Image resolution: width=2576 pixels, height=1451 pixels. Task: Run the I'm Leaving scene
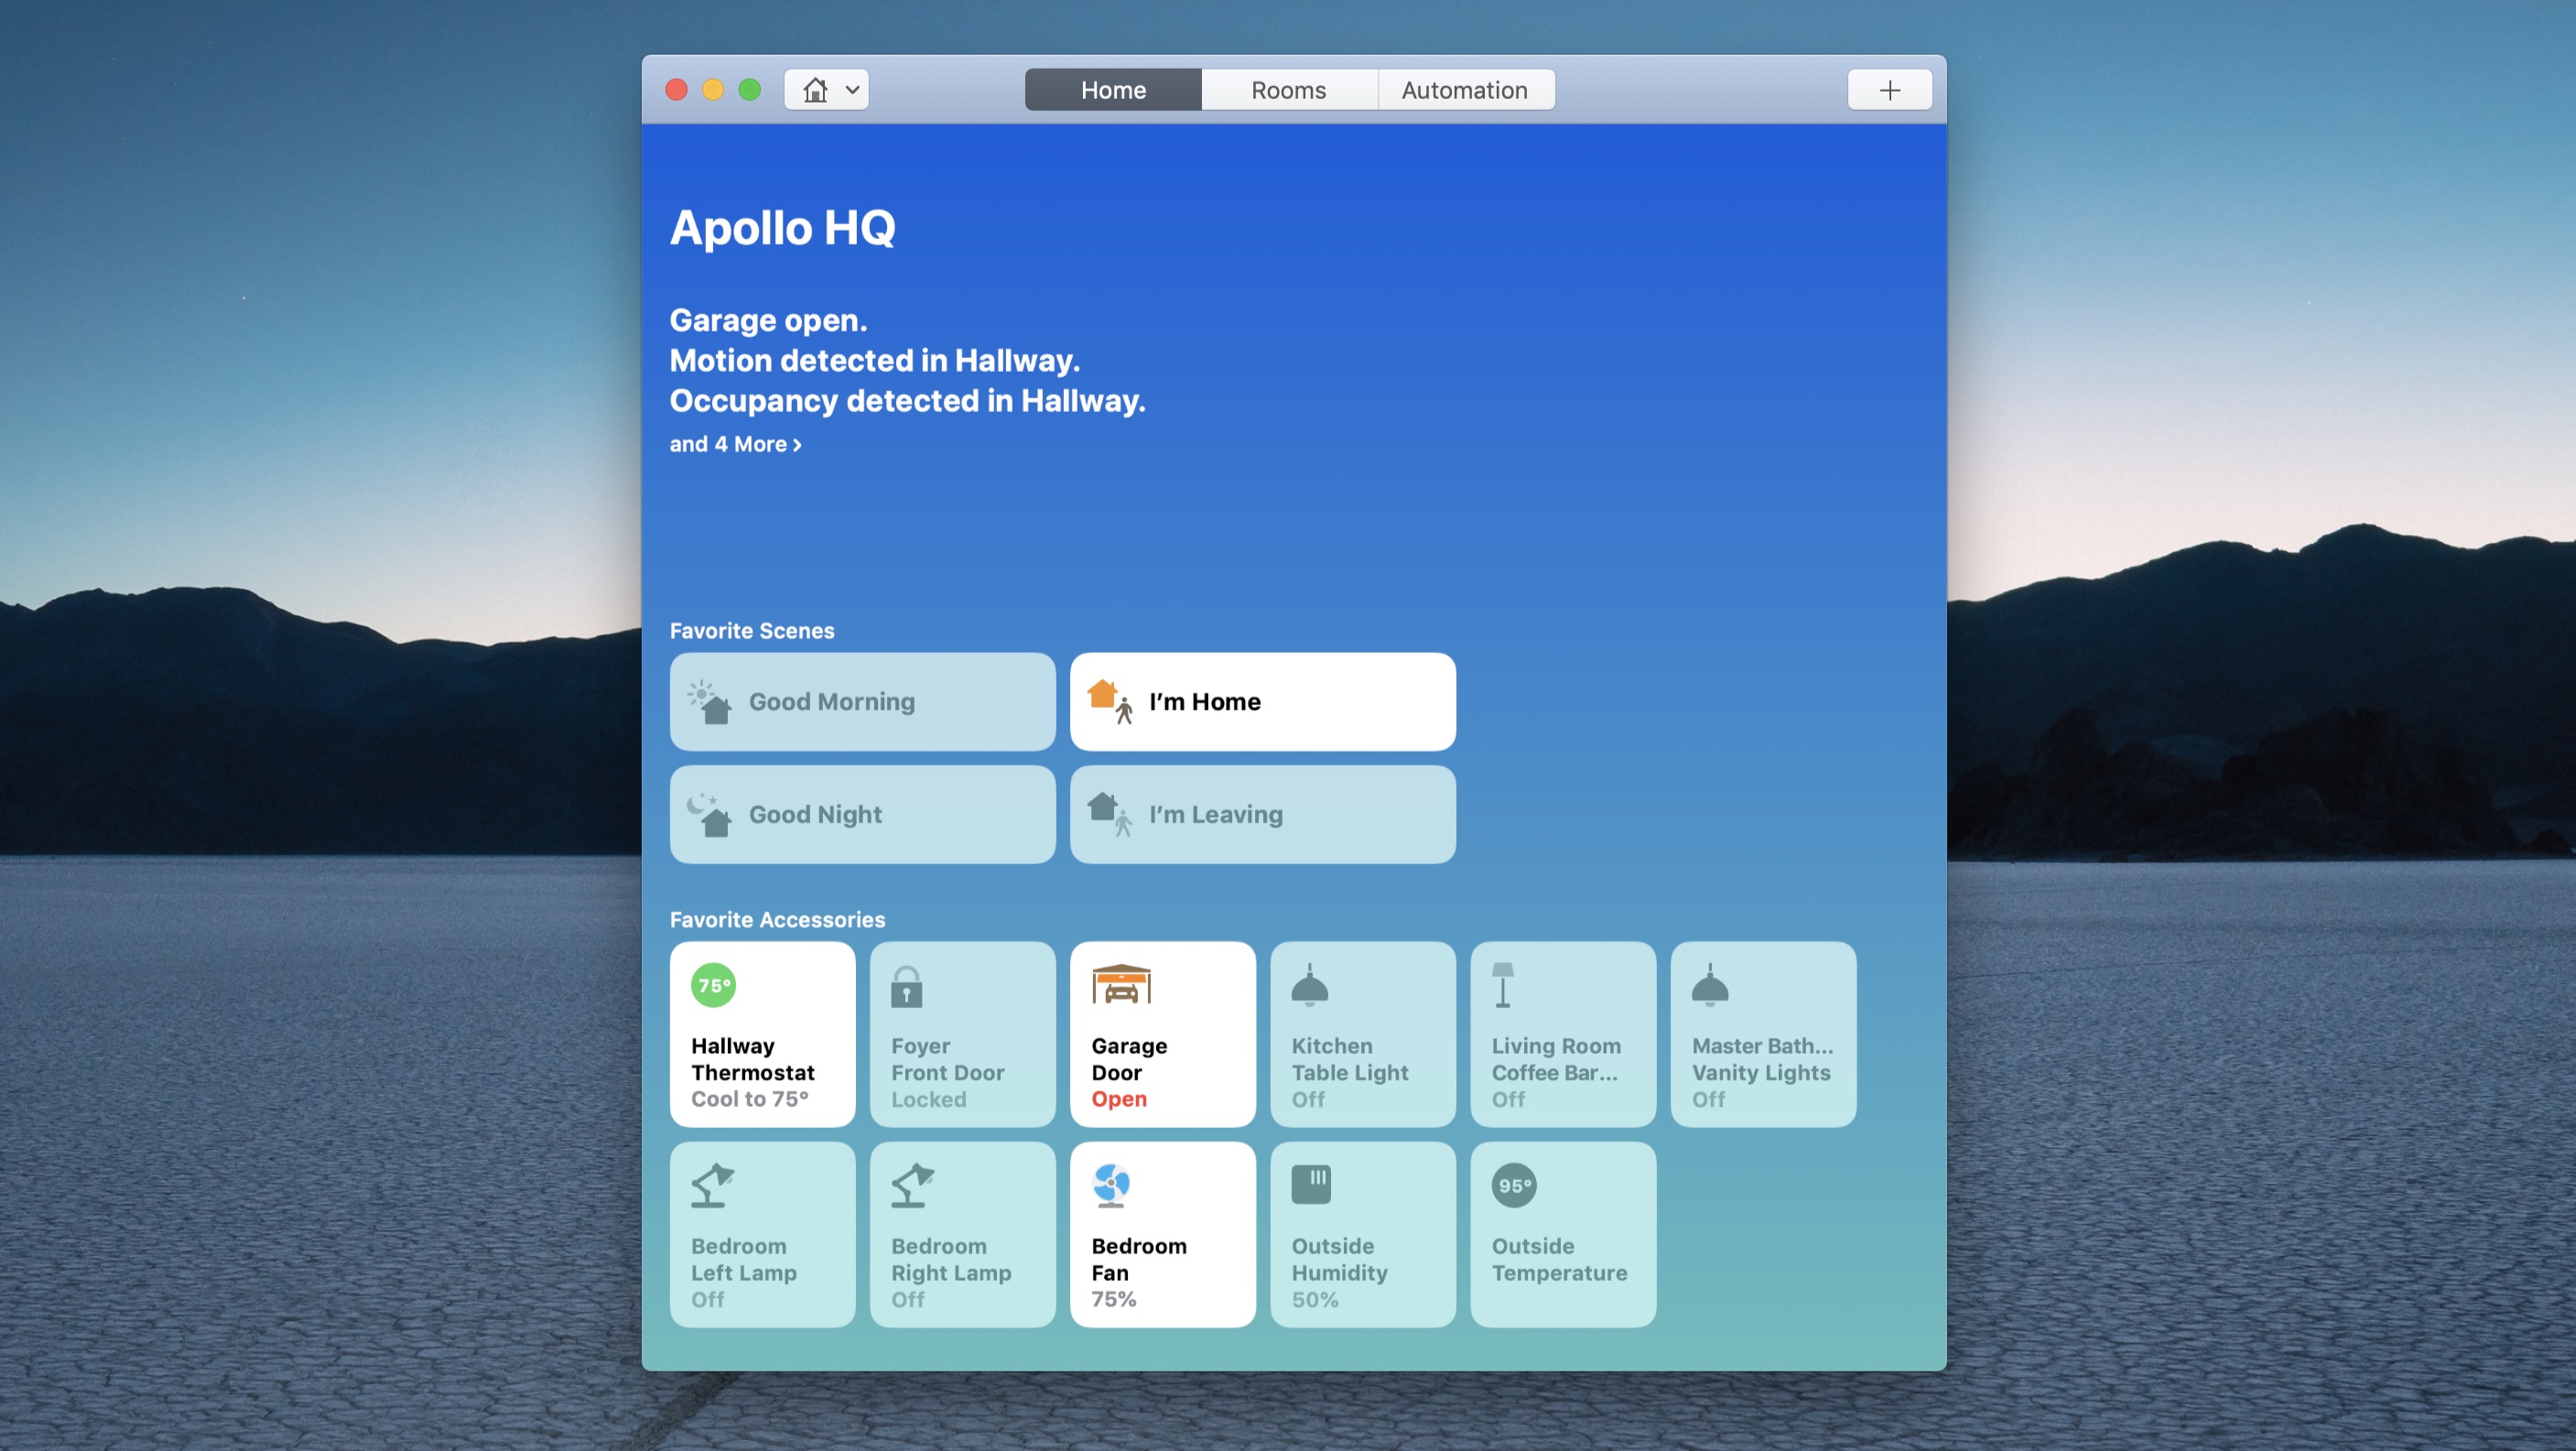(x=1262, y=815)
